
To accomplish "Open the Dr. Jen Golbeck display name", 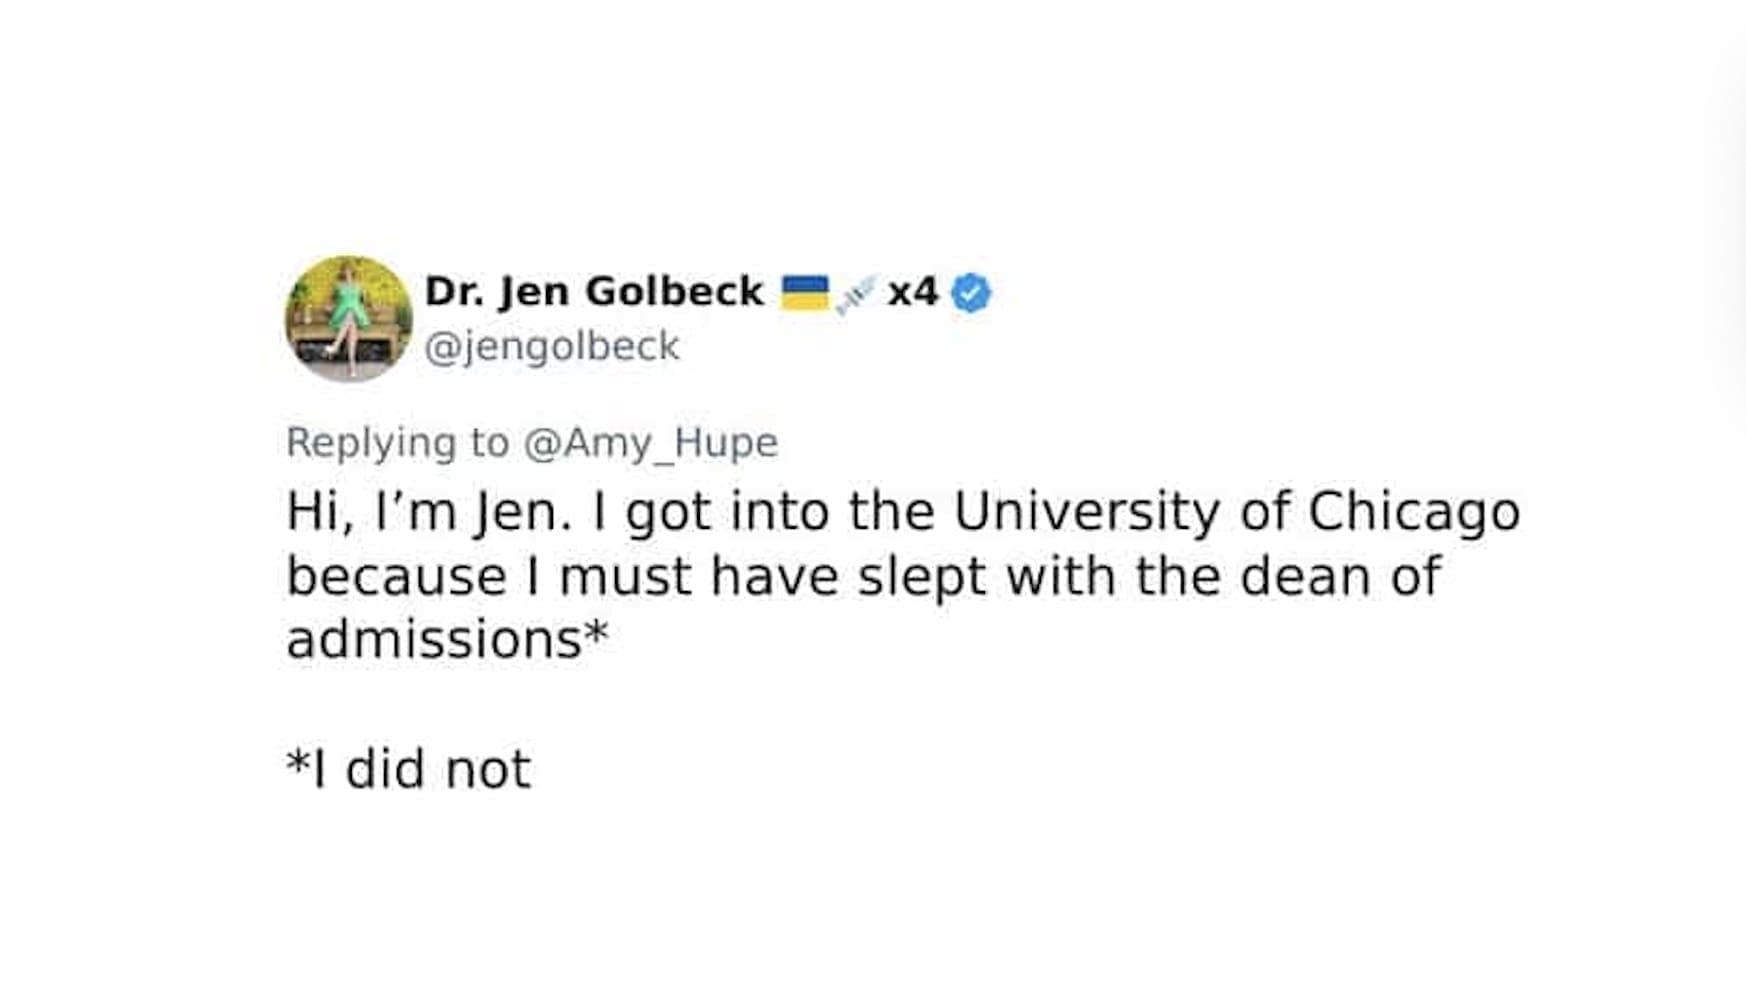I will [x=594, y=292].
